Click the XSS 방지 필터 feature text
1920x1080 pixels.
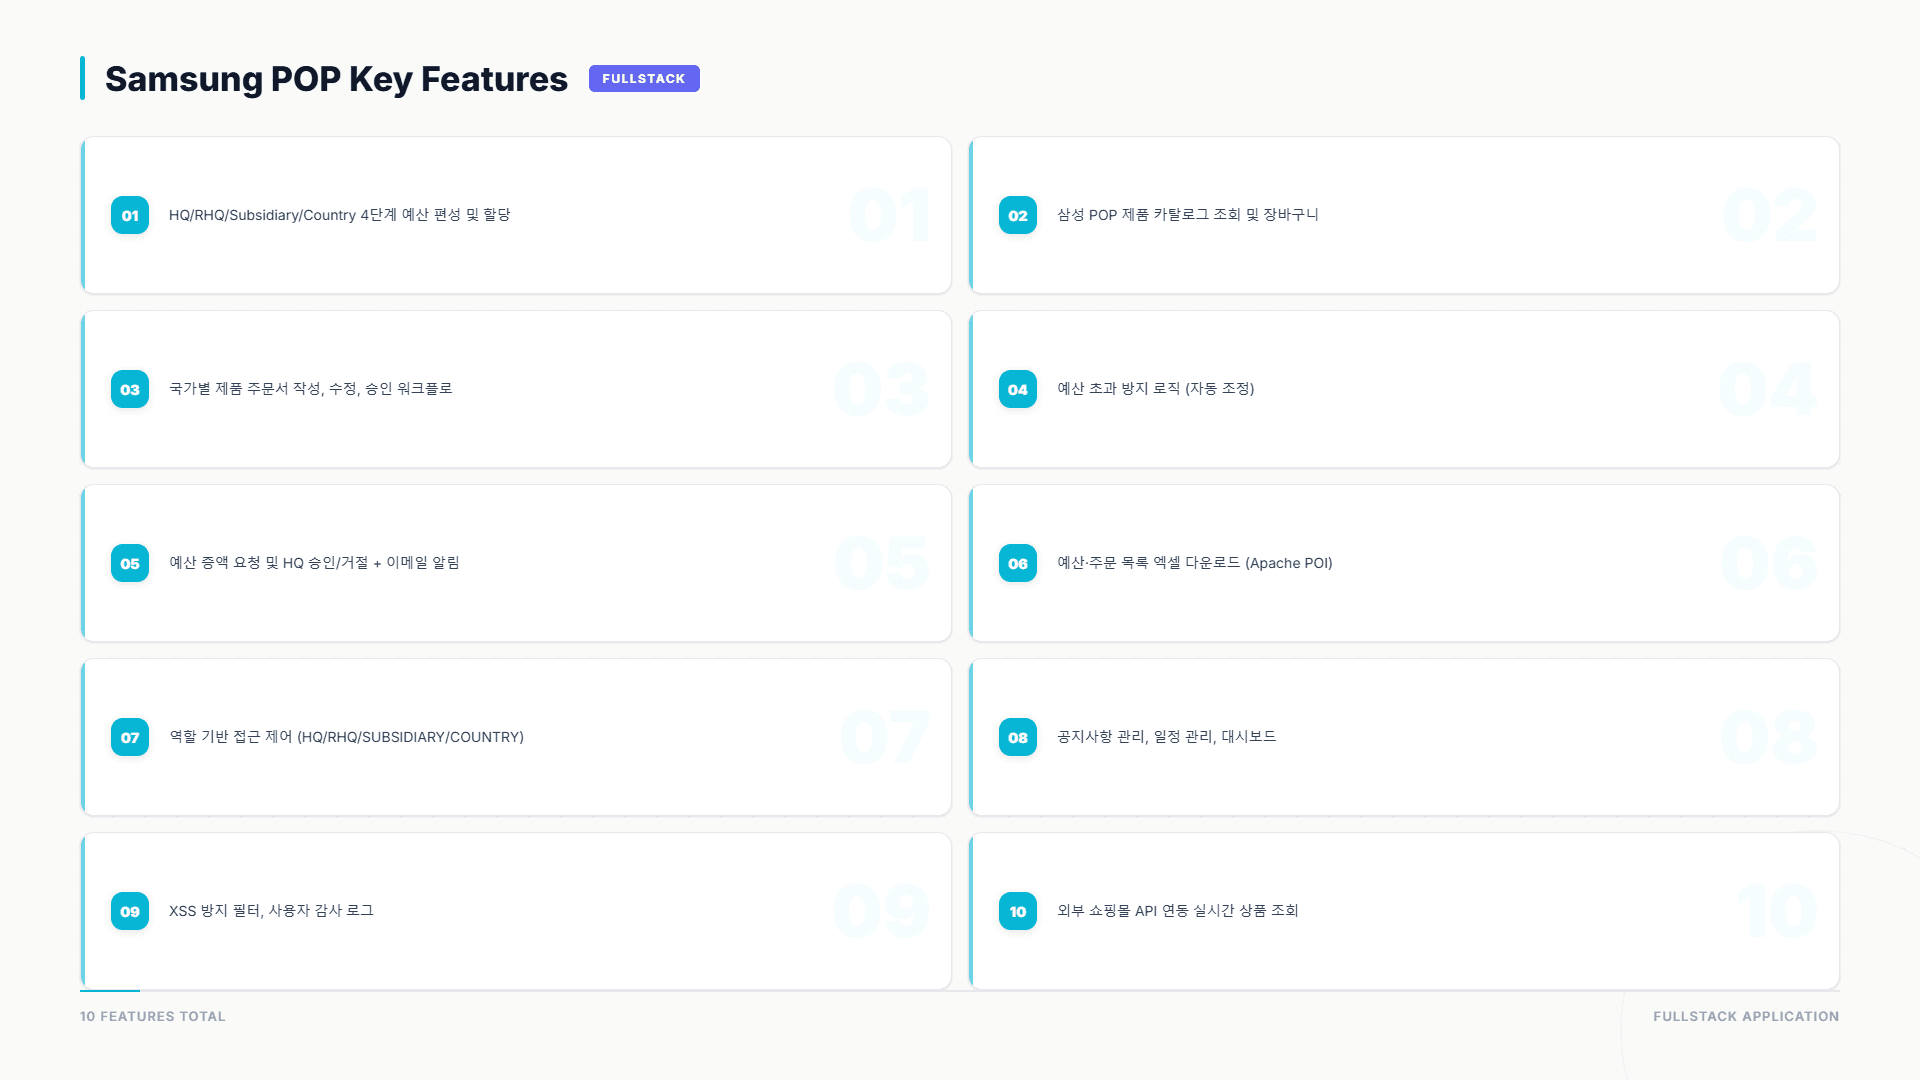pos(271,911)
